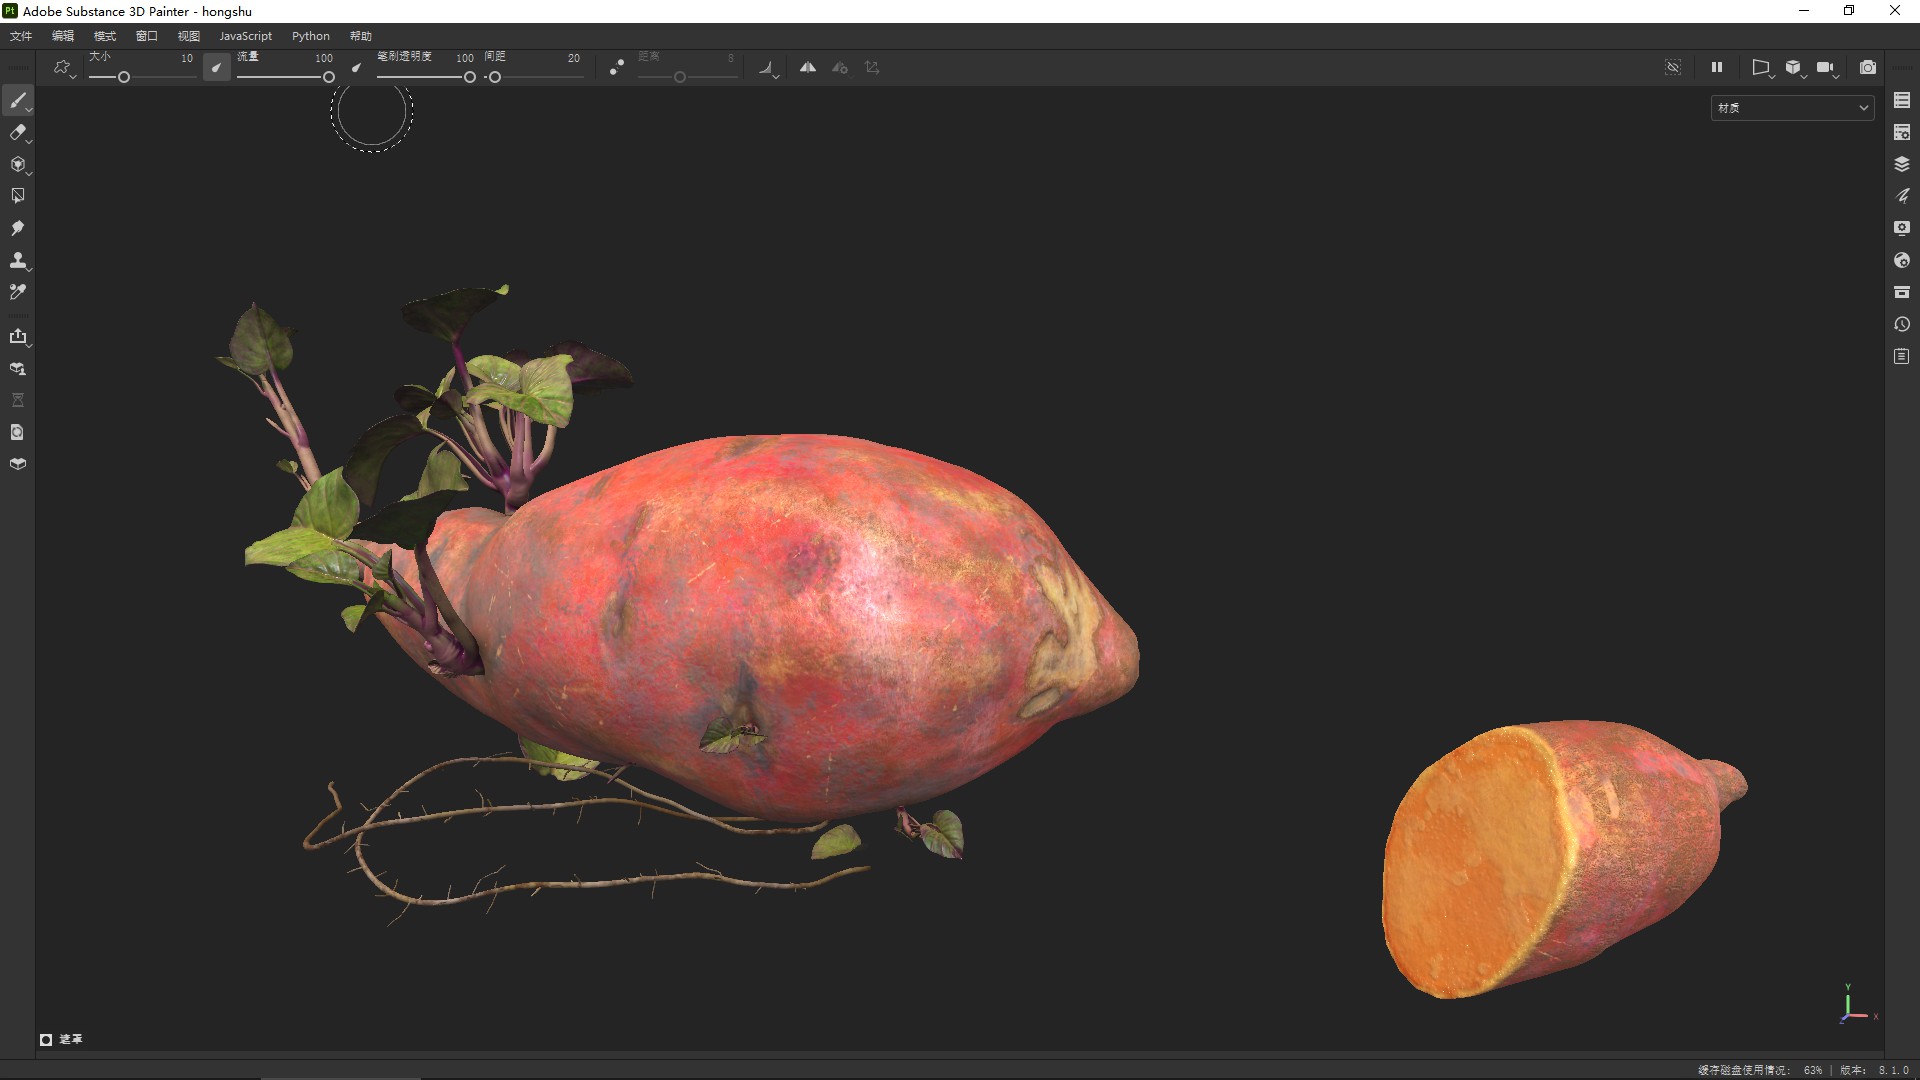Open the 编辑 menu
The image size is (1920, 1080).
click(63, 36)
